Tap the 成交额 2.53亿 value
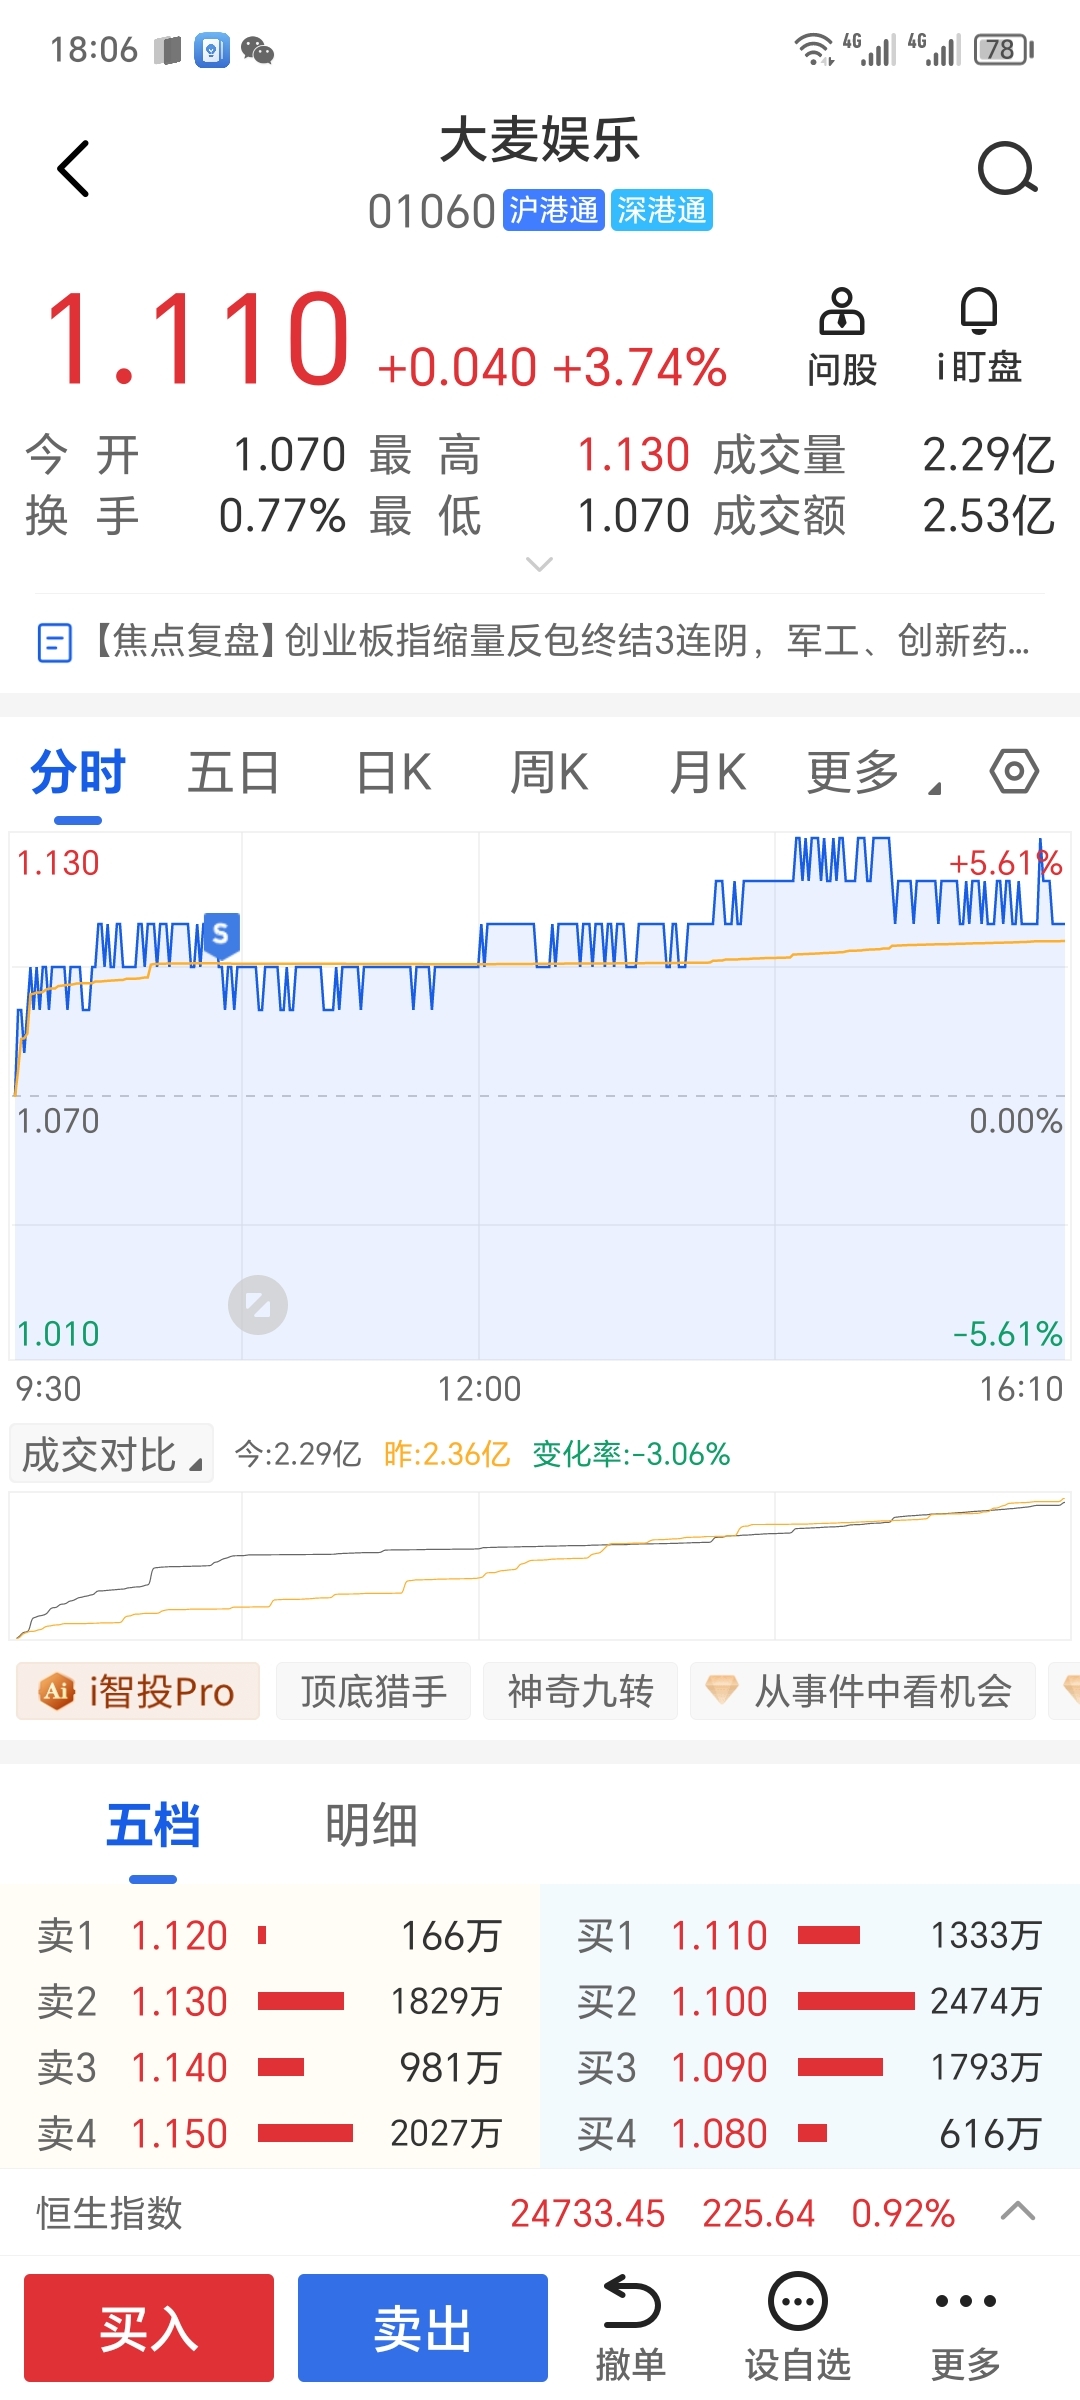This screenshot has height=2400, width=1080. coord(988,517)
